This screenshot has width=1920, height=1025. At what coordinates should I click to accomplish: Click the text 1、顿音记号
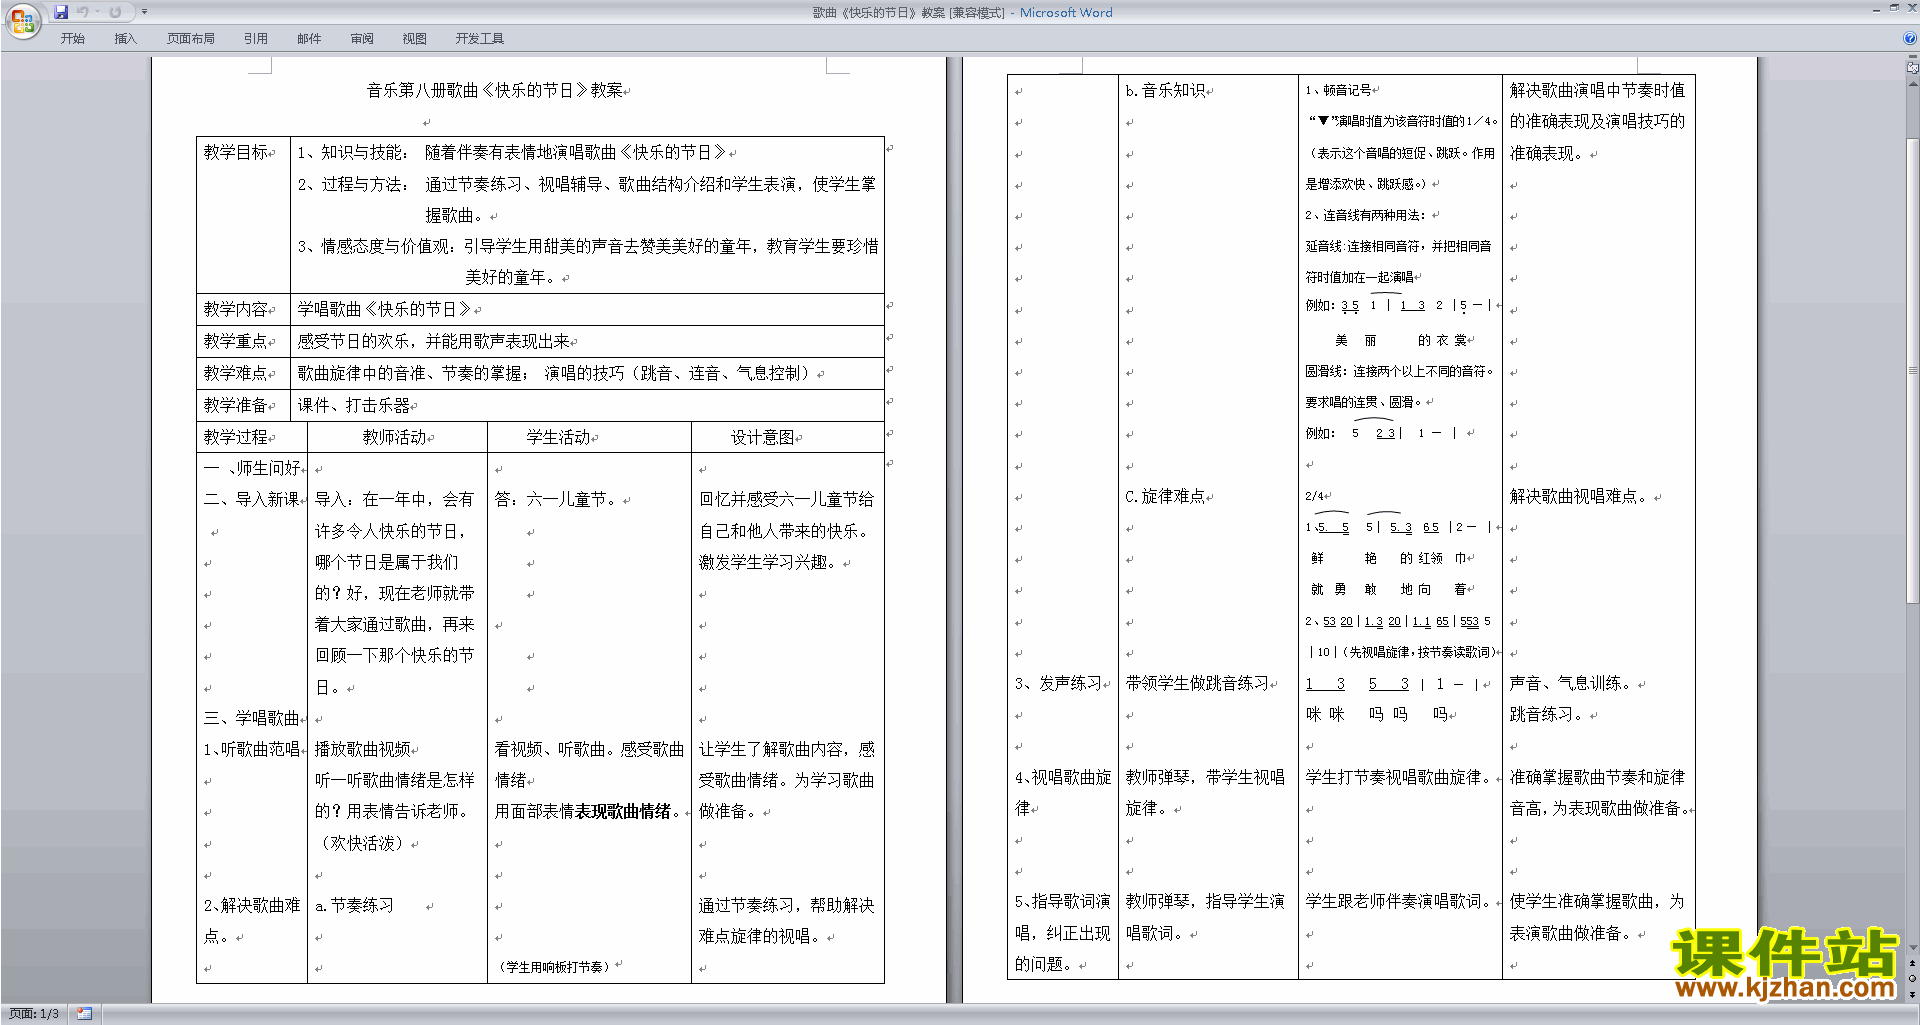1338,90
